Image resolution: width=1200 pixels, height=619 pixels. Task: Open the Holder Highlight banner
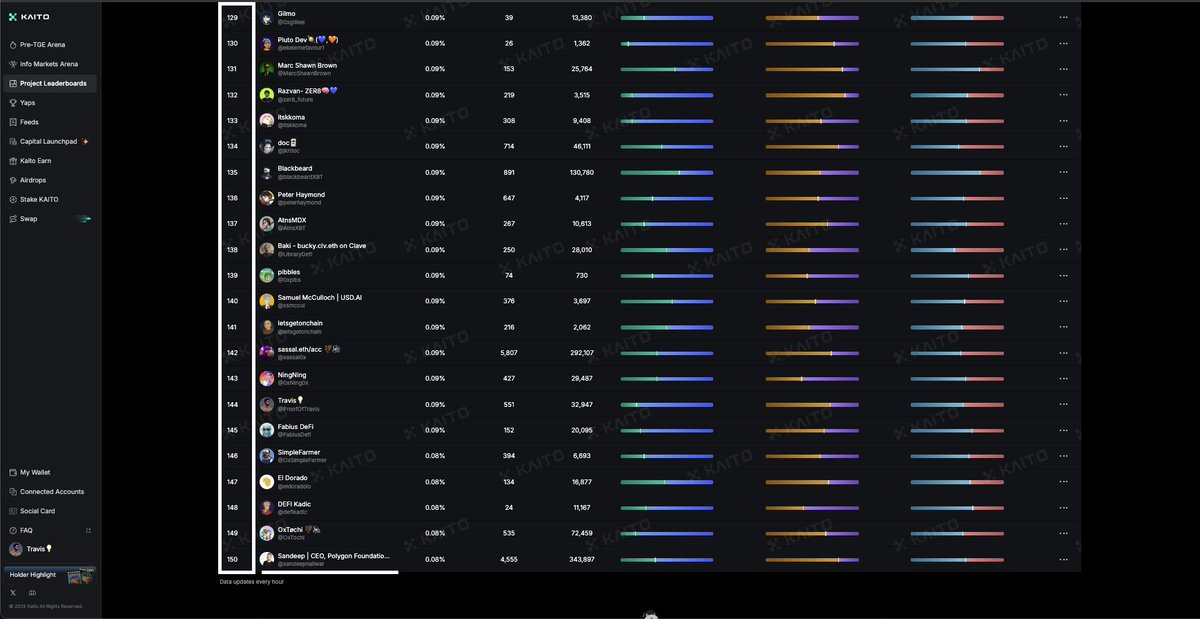tap(50, 575)
